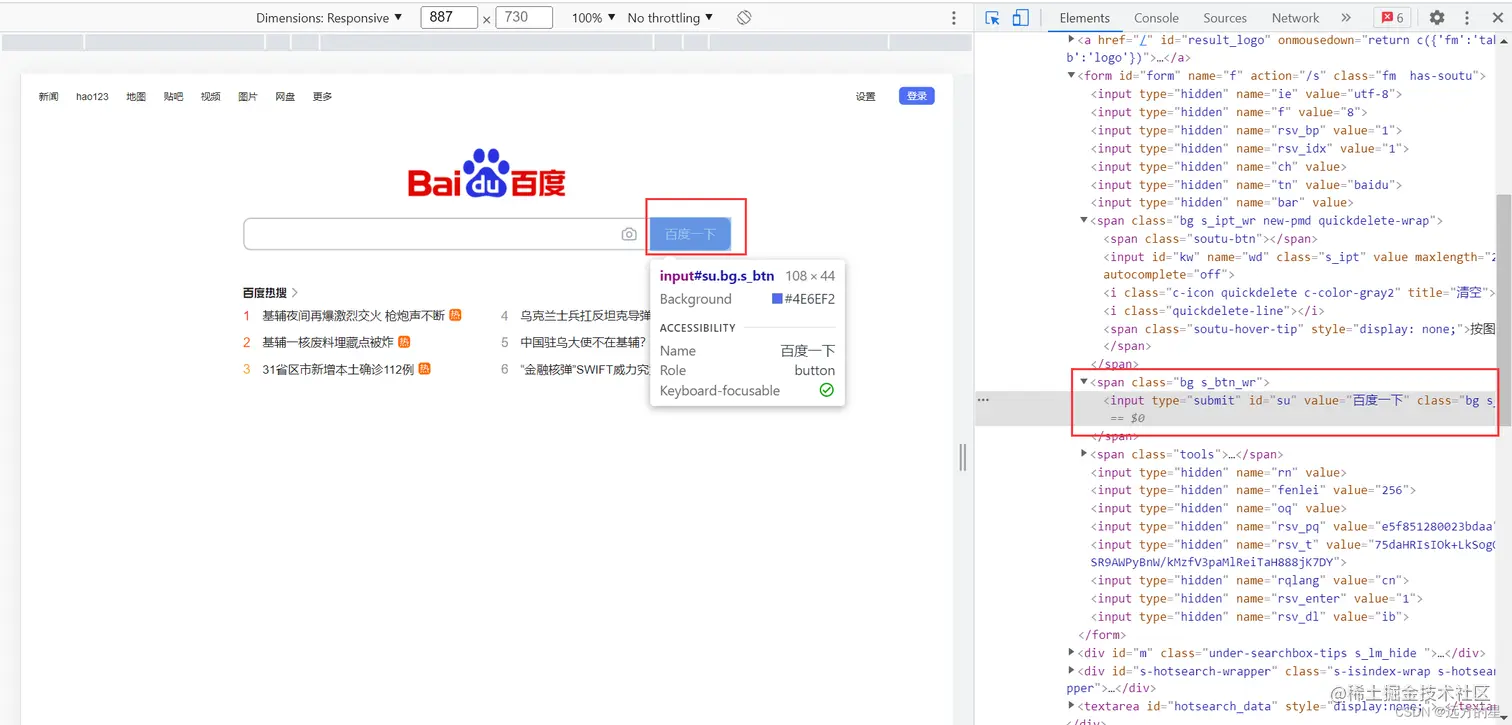Switch to the Console tab
Screen dimensions: 1512x725
[1156, 17]
